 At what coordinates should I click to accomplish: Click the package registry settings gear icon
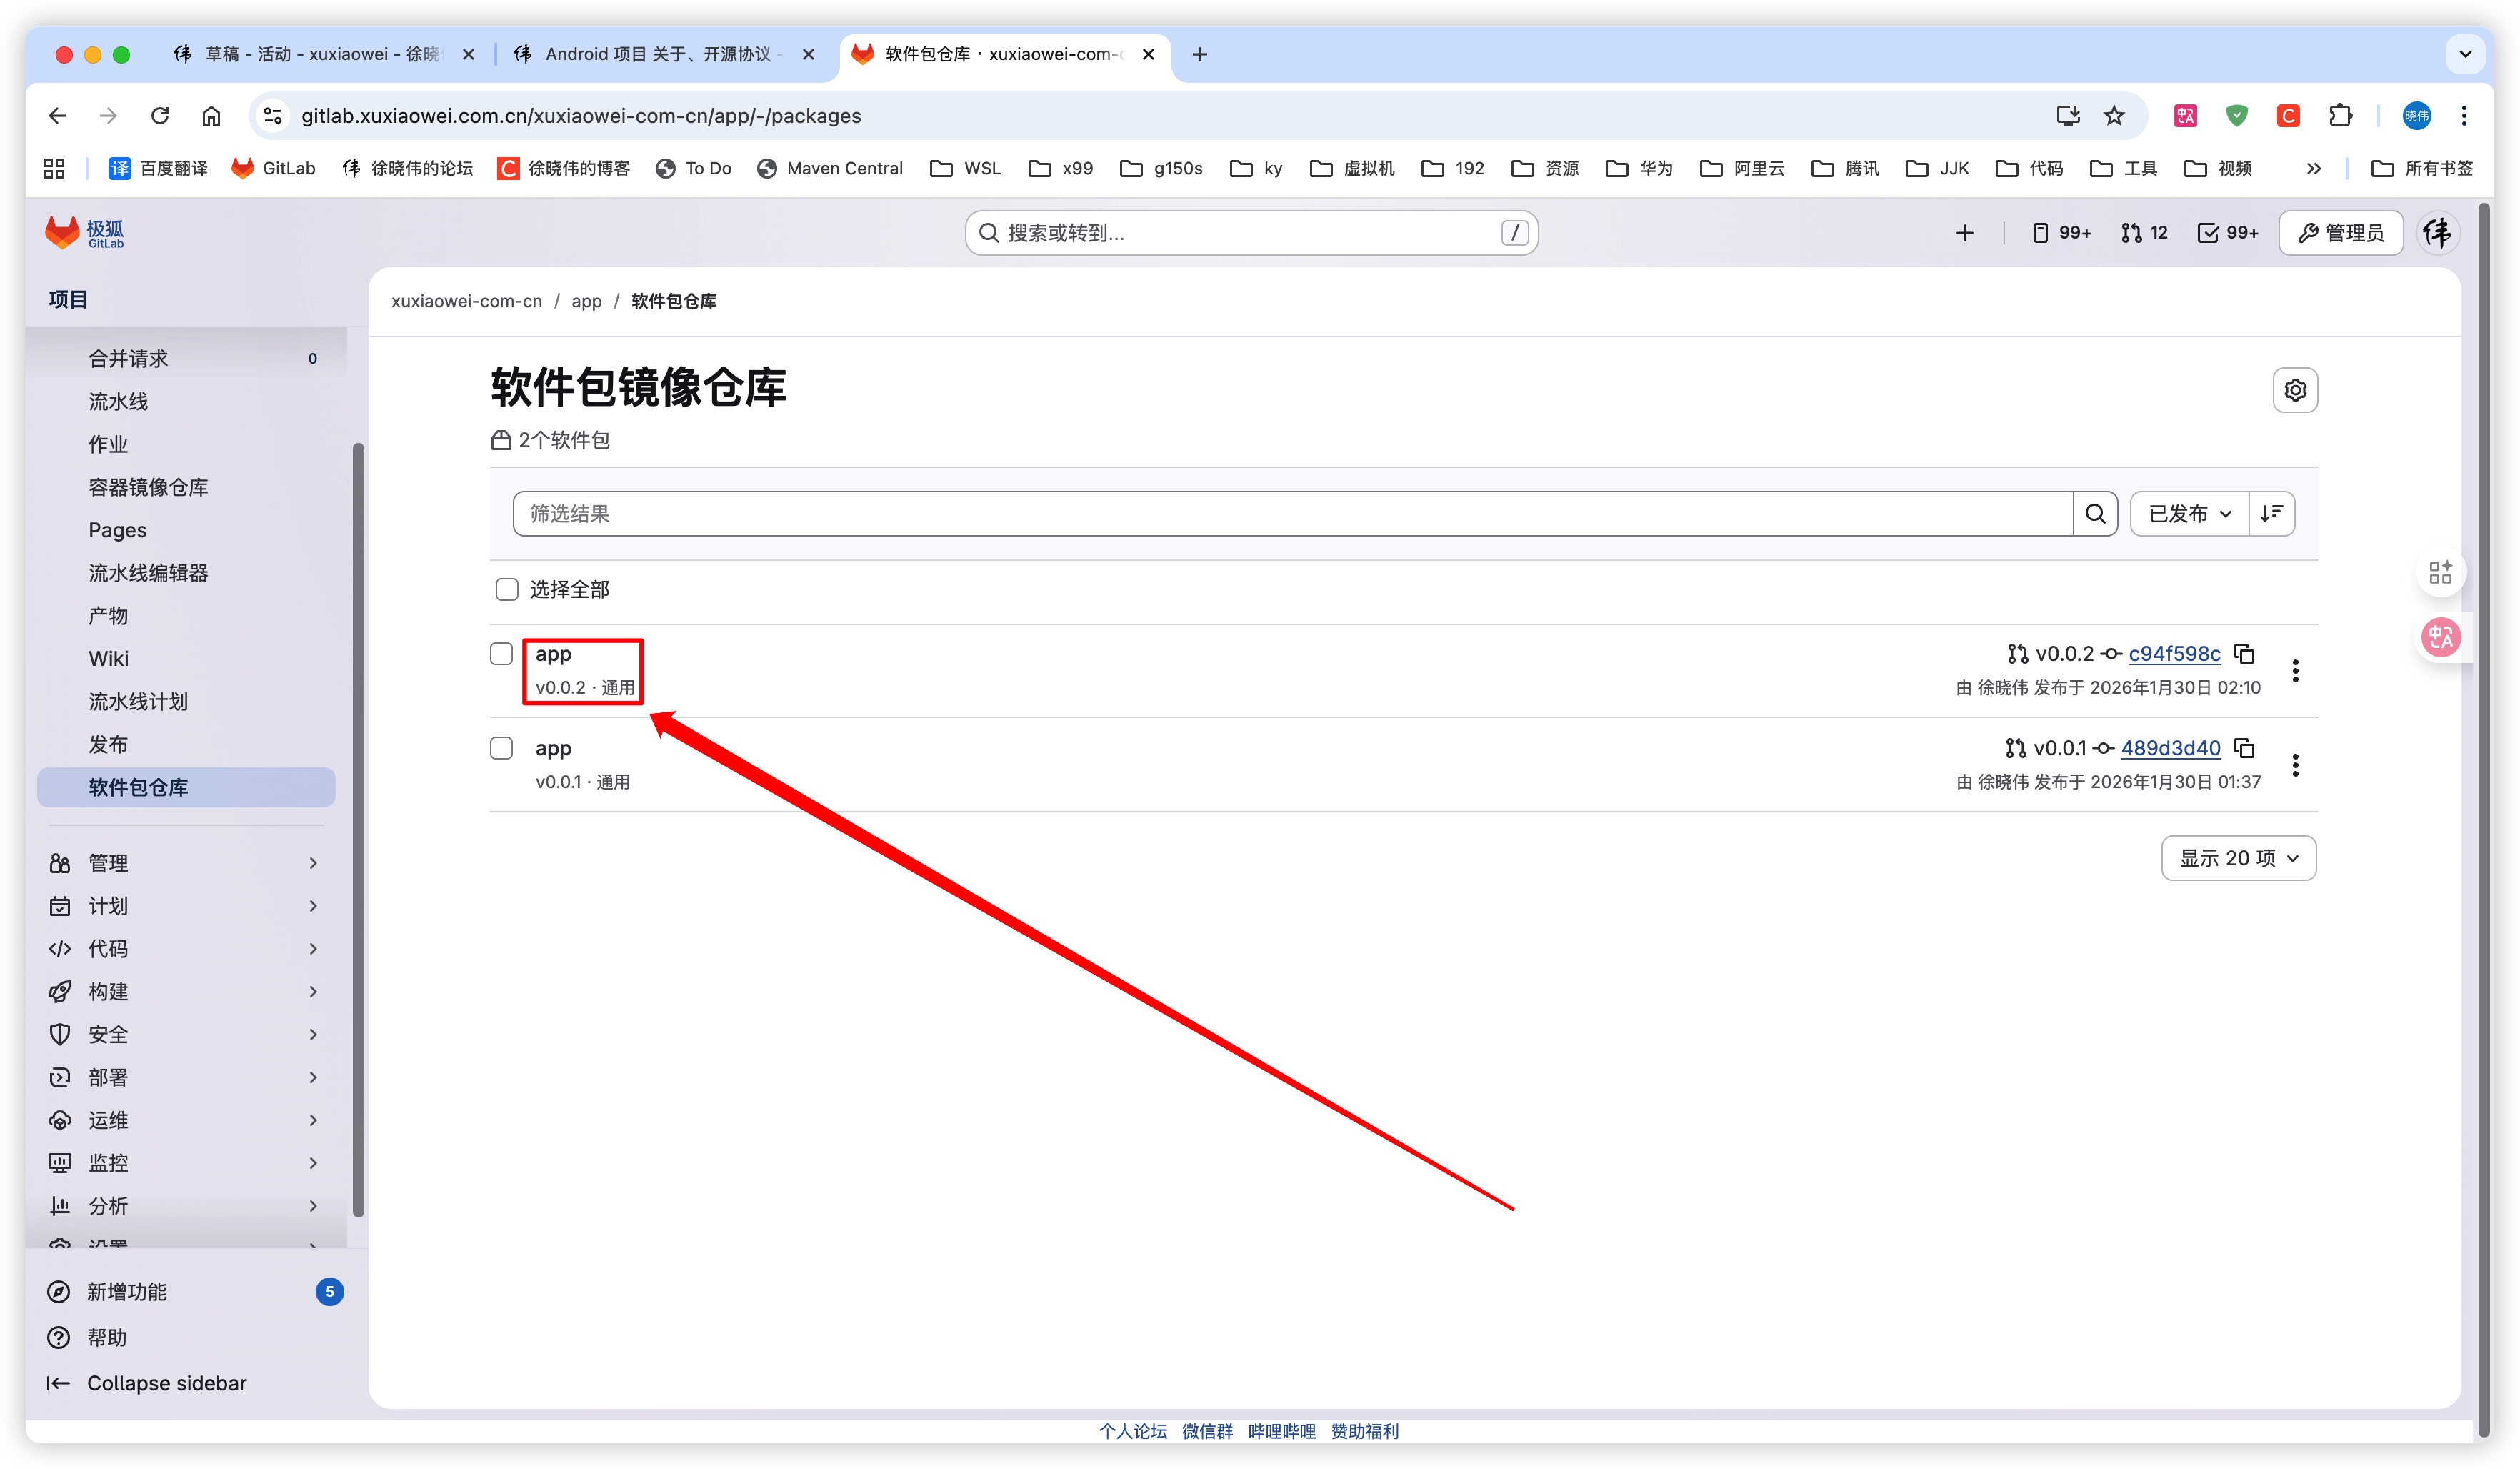pos(2294,390)
